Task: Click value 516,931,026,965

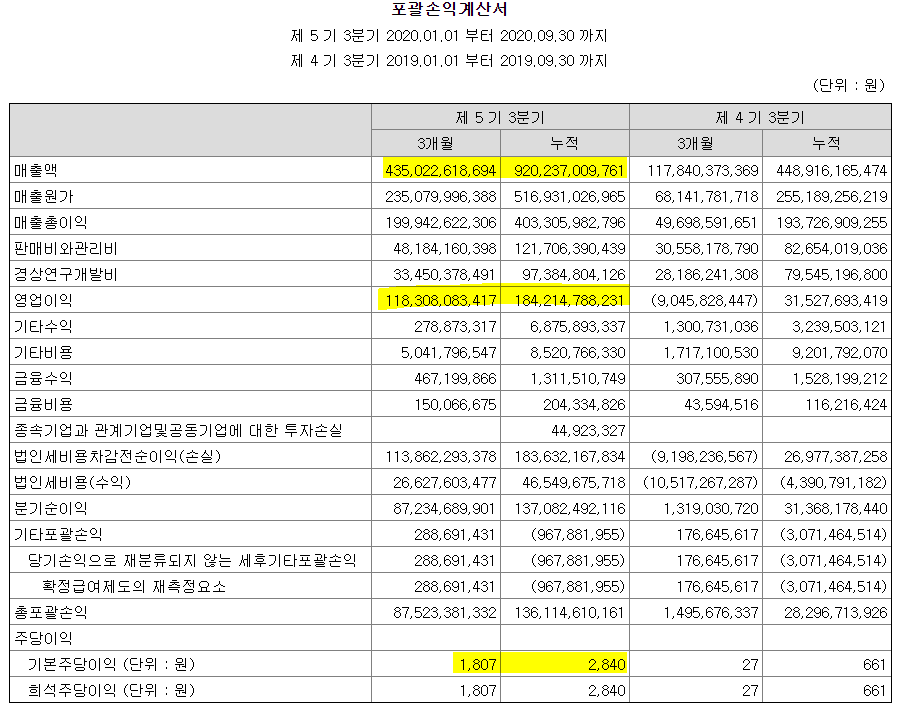Action: pyautogui.click(x=569, y=197)
